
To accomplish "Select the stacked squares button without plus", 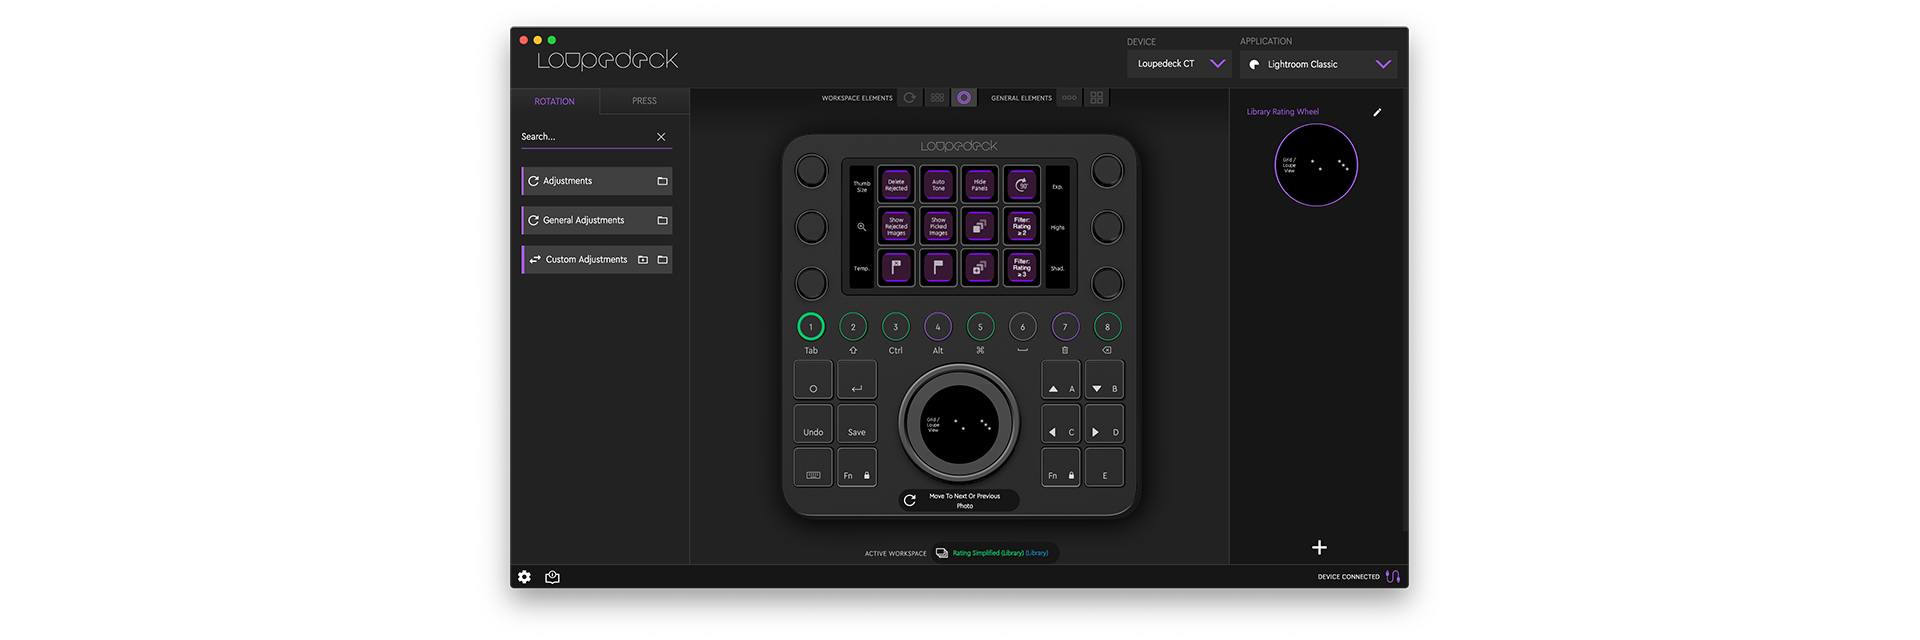I will point(980,226).
